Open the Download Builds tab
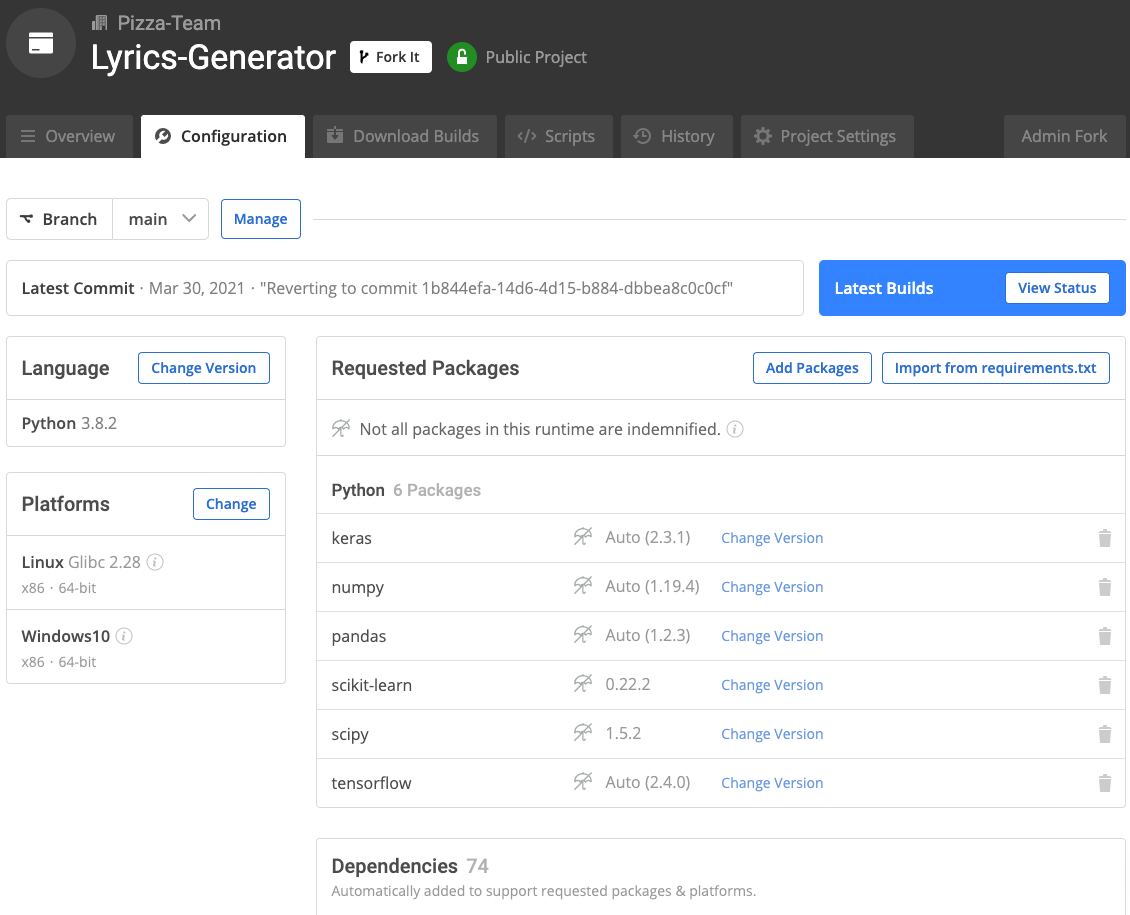 click(403, 136)
